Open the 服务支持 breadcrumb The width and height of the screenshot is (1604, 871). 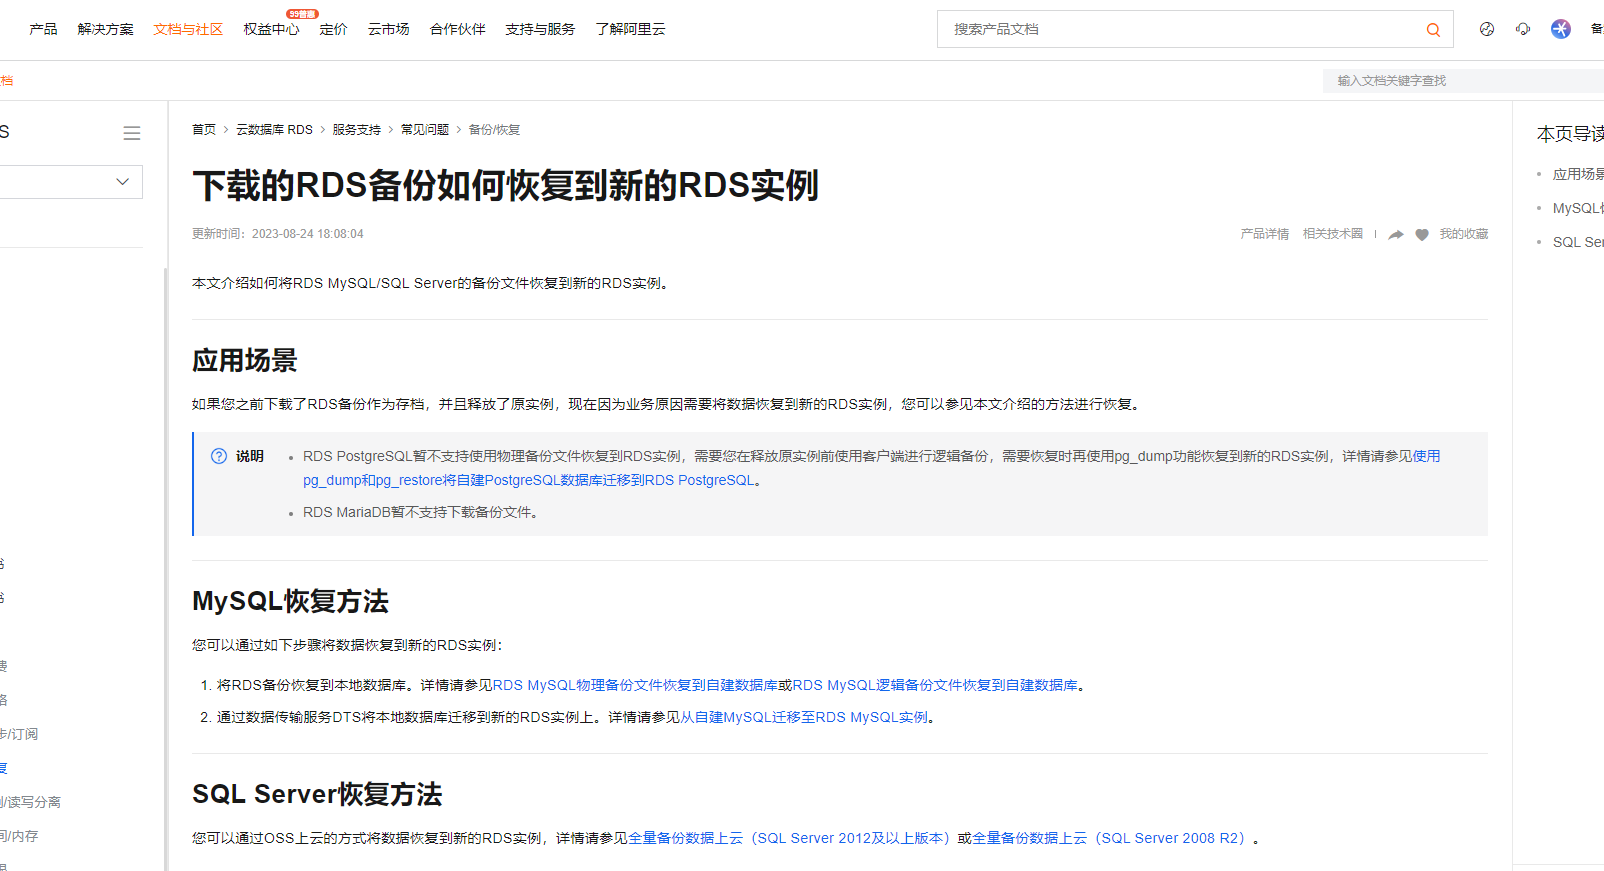point(357,130)
